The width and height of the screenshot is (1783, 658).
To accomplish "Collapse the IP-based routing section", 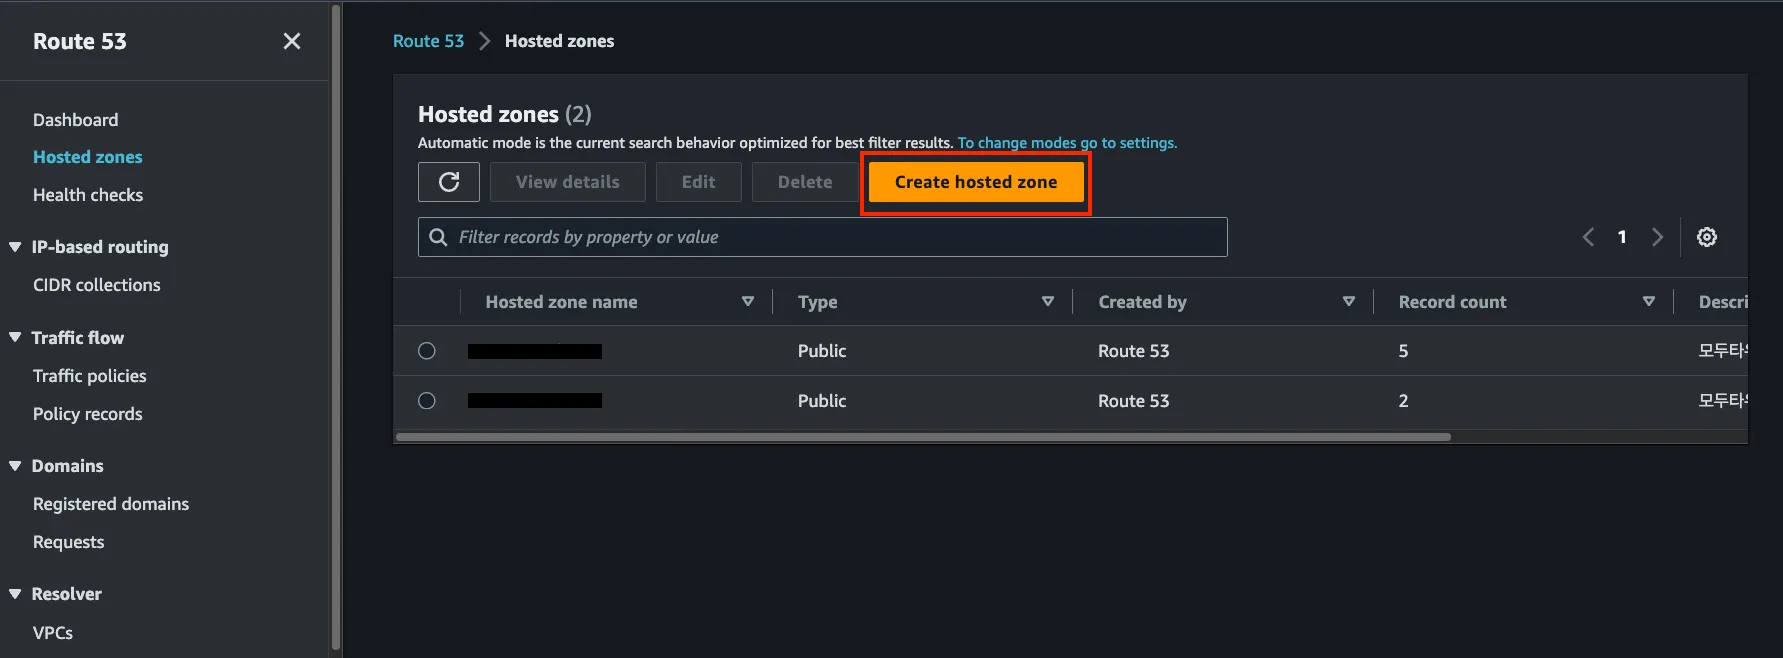I will 15,247.
